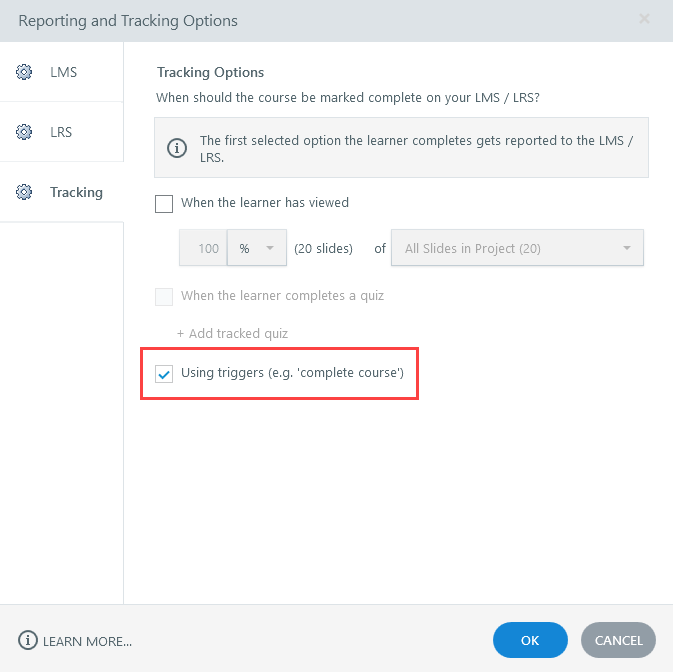Screen dimensions: 673x672
Task: Click the slide percentage number field
Action: tap(204, 248)
